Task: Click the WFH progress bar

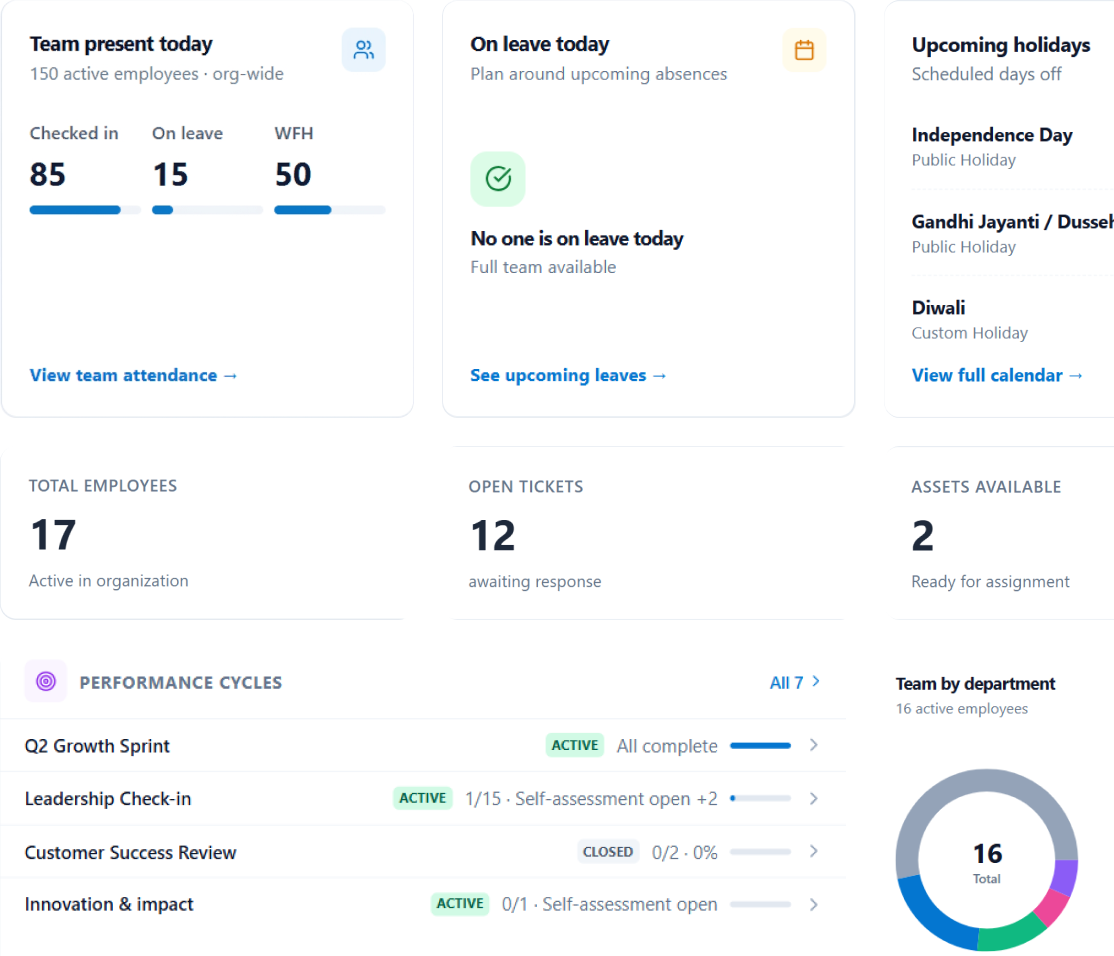Action: (330, 210)
